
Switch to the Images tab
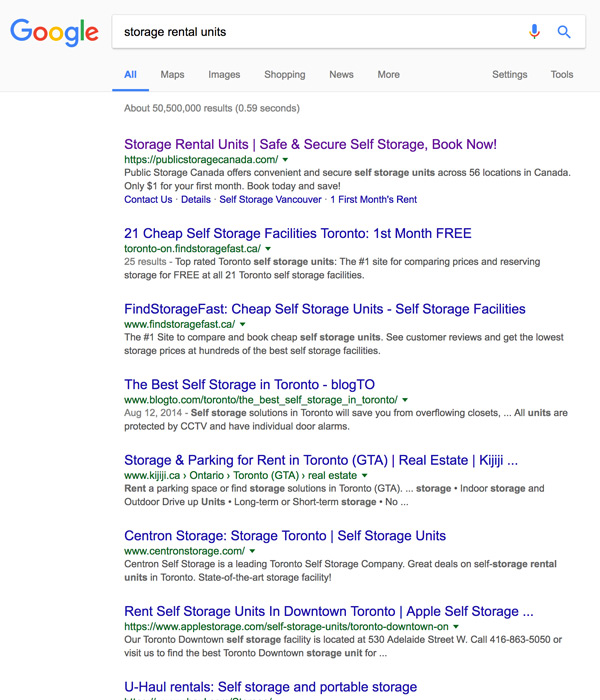(224, 75)
